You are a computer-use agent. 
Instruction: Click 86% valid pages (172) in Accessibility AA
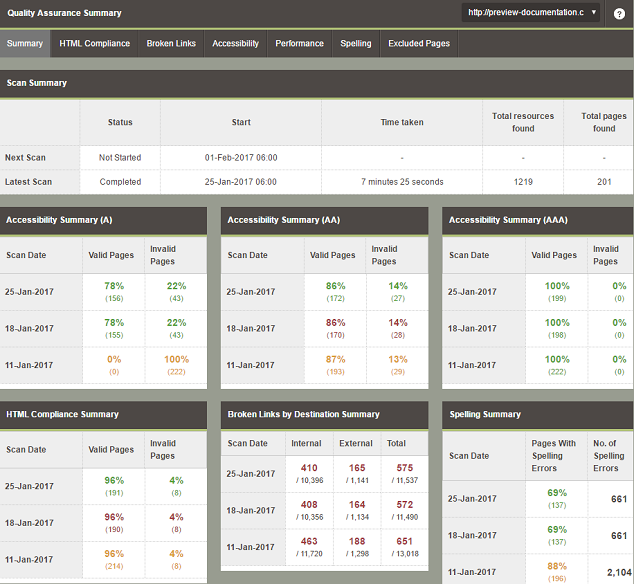pos(336,292)
